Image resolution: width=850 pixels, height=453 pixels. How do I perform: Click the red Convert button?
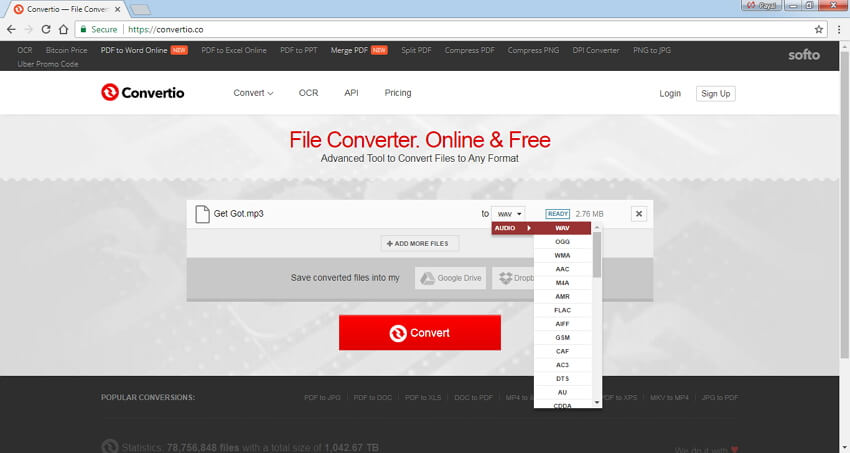pos(420,333)
